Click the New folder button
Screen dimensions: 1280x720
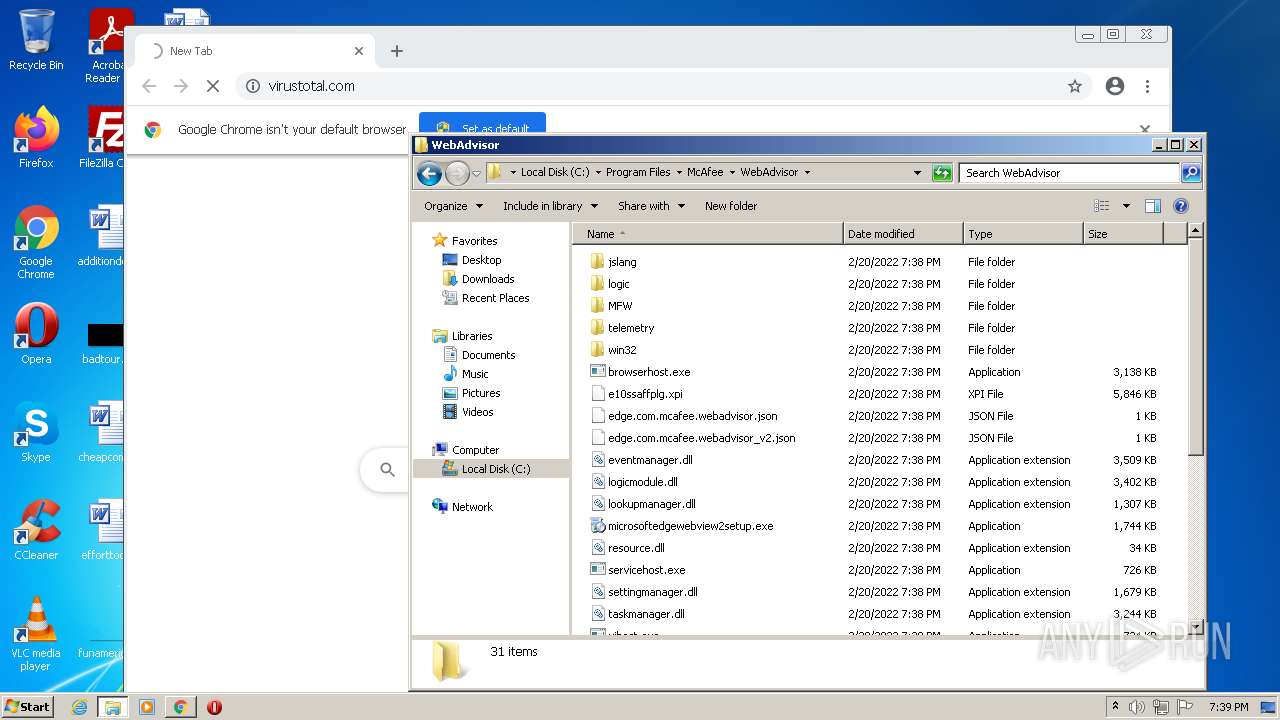731,206
